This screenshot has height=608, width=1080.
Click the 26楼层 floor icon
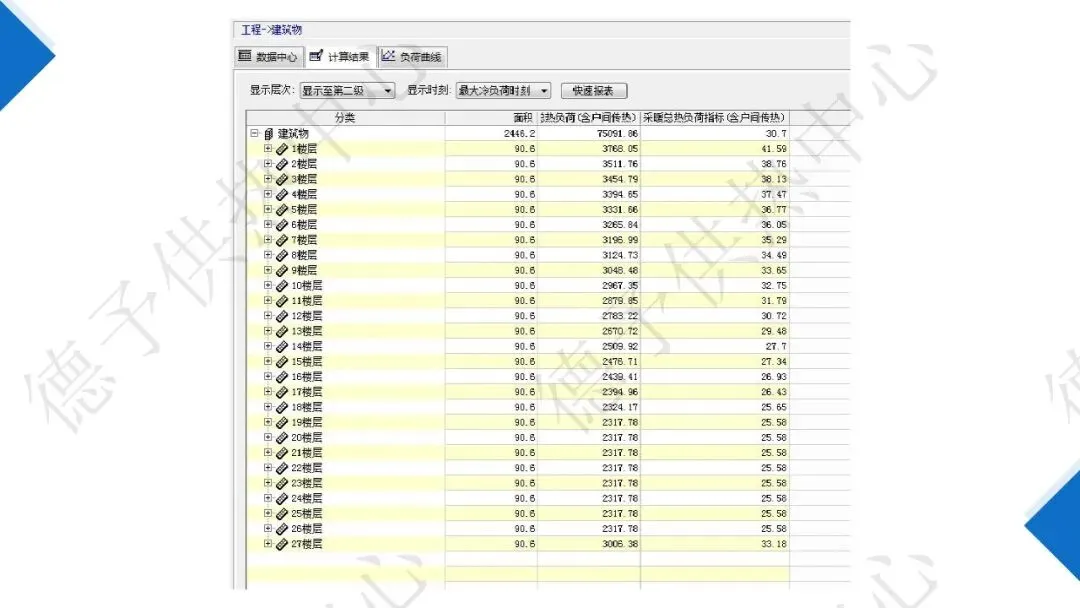(282, 529)
